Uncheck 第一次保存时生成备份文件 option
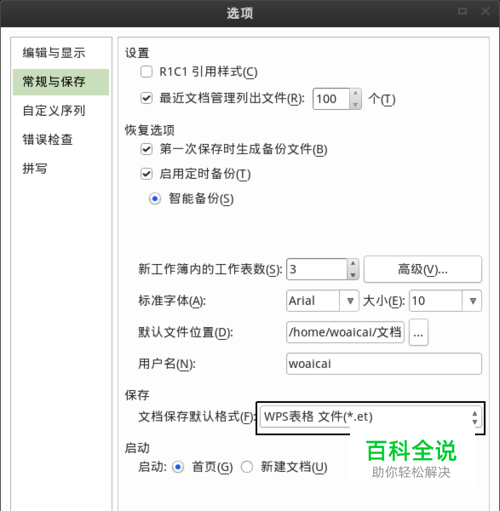500x511 pixels. click(146, 149)
